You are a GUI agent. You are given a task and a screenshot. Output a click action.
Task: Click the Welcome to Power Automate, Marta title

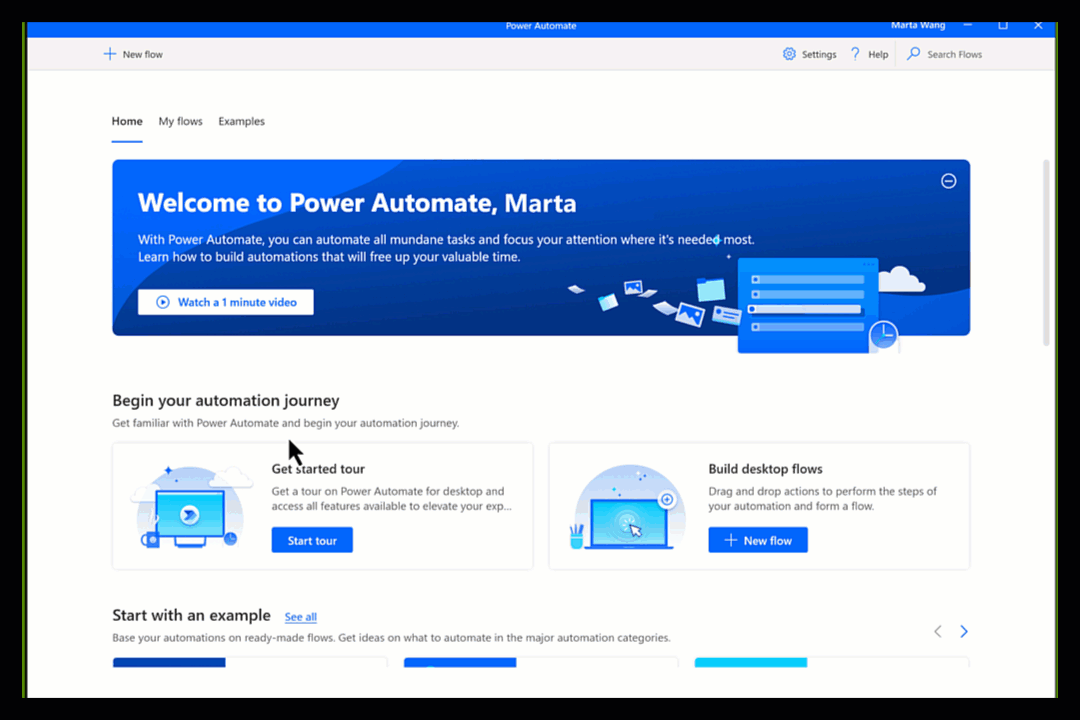pos(357,203)
